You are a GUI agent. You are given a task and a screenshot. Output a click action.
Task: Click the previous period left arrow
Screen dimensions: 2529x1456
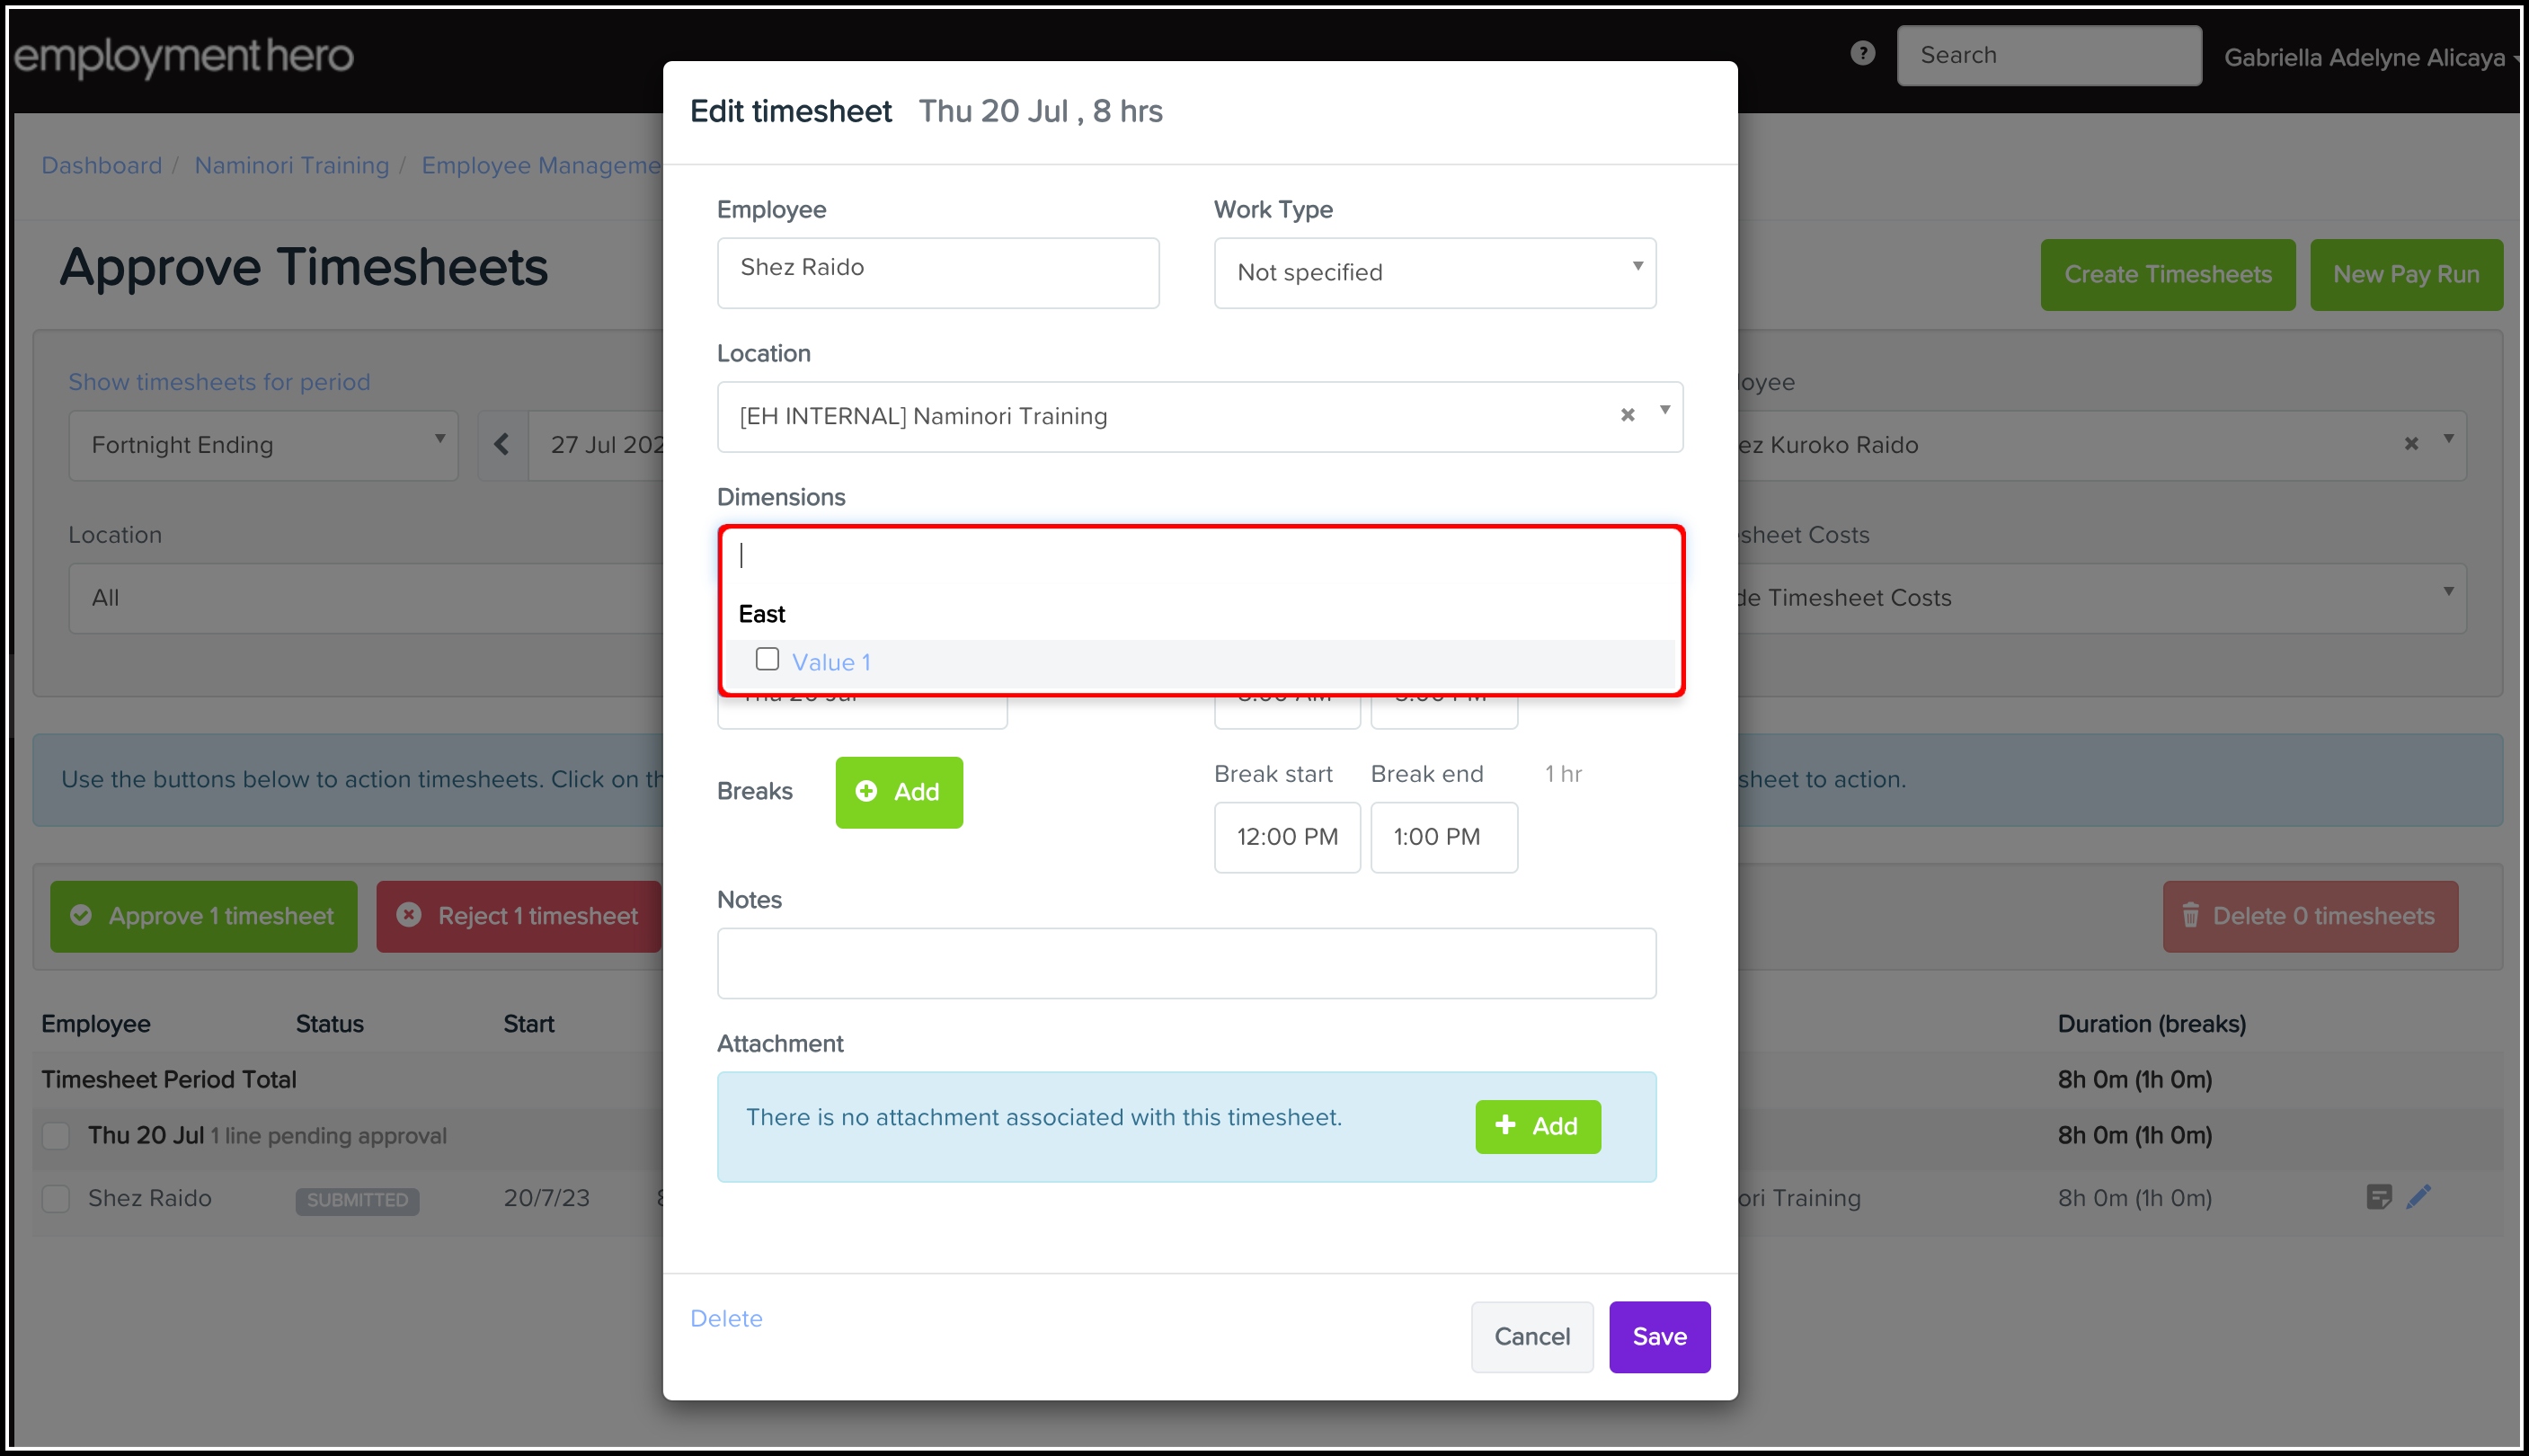pos(502,444)
